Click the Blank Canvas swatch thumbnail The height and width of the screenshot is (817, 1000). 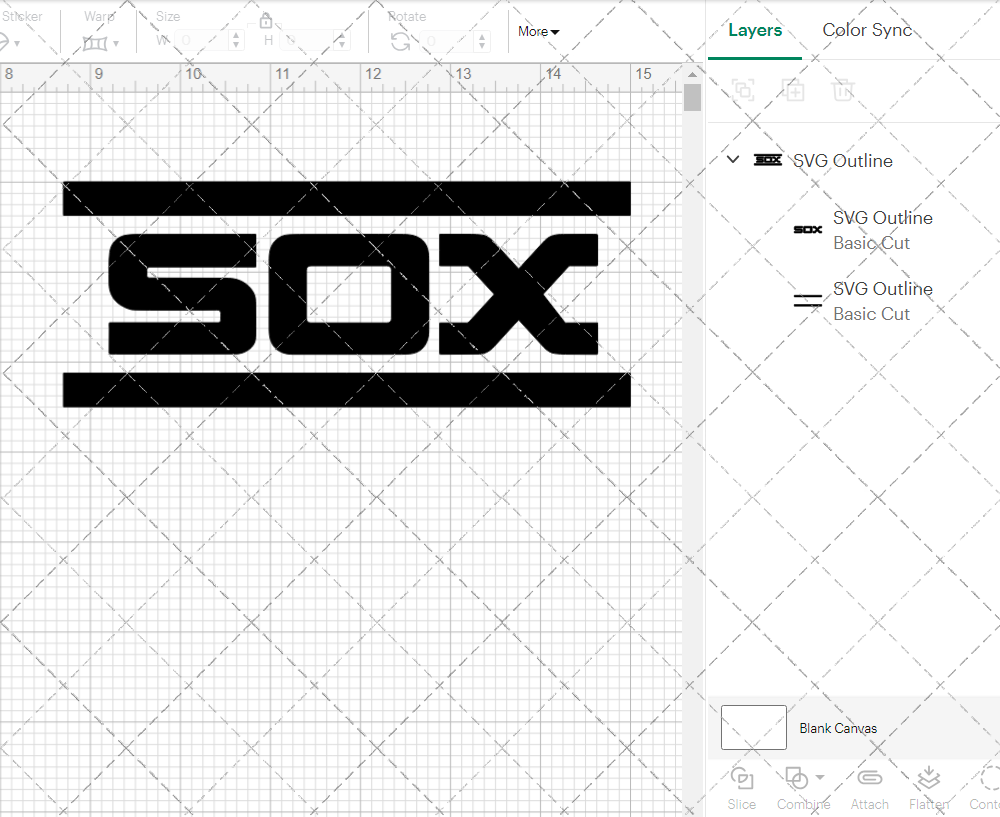(754, 727)
